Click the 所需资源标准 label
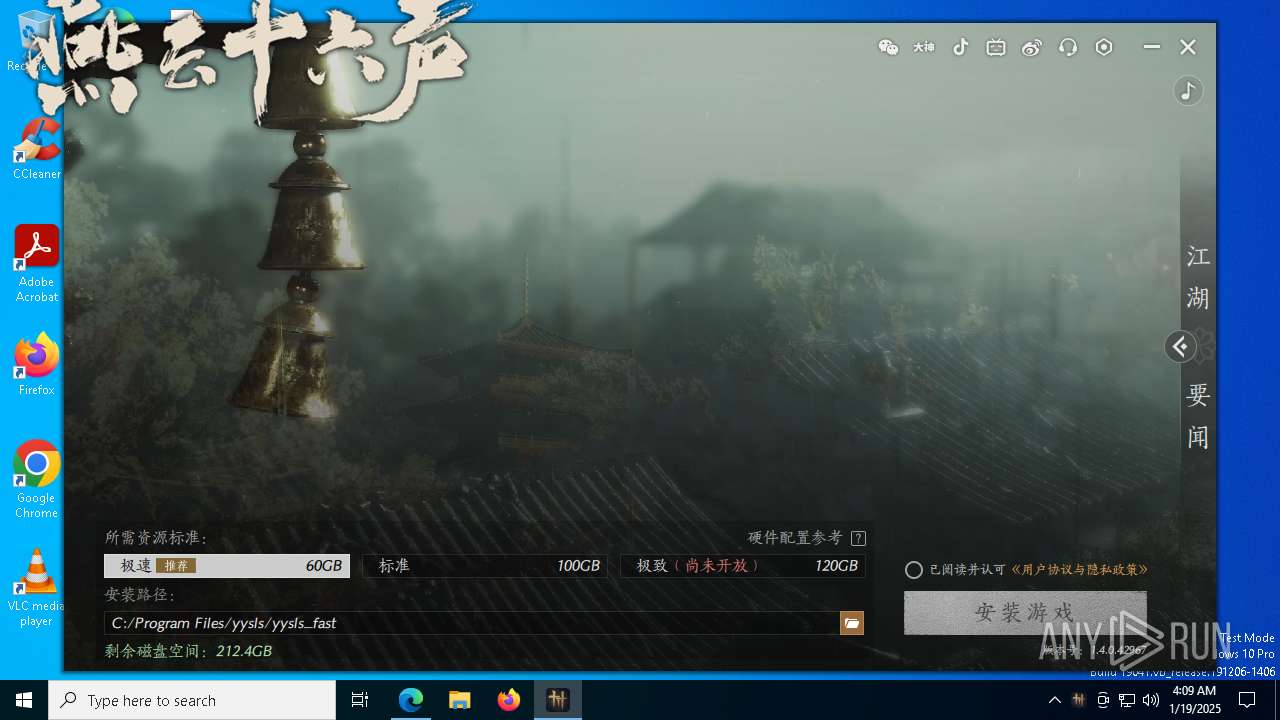This screenshot has height=720, width=1280. pos(156,538)
